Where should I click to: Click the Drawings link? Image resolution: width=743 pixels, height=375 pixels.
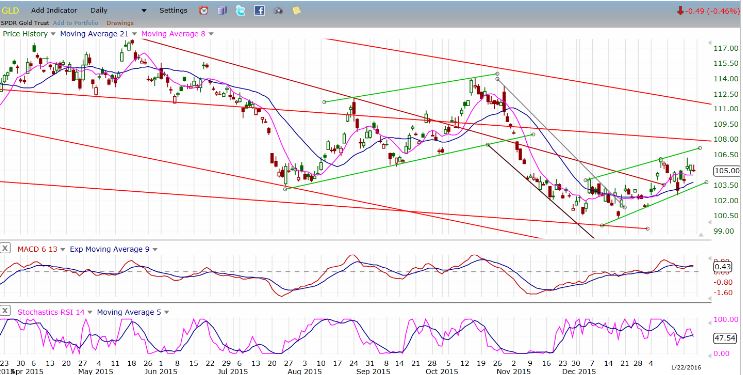click(x=120, y=23)
